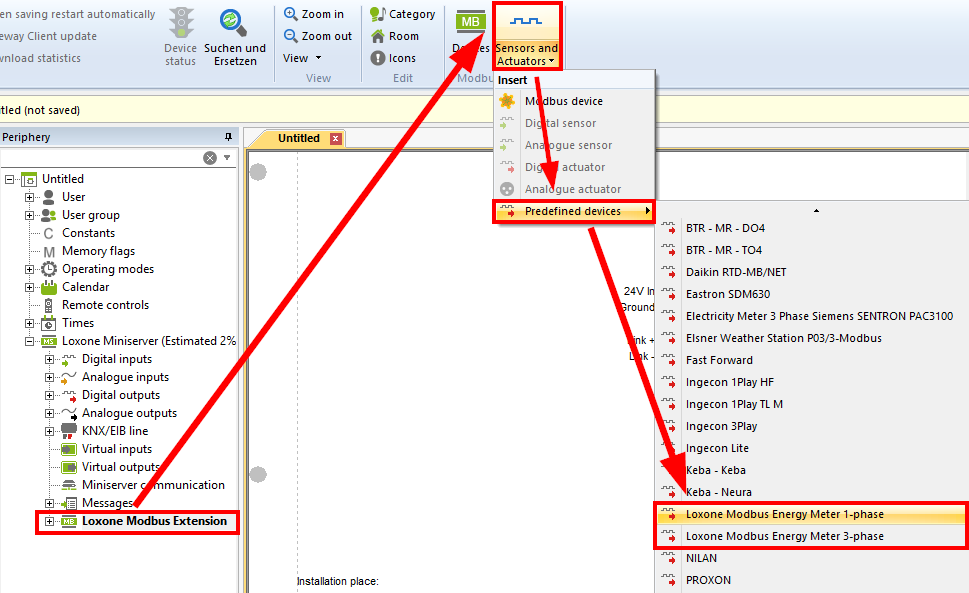Select Loxone Modbus Energy Meter 1-phase
Image resolution: width=969 pixels, height=593 pixels.
784,514
